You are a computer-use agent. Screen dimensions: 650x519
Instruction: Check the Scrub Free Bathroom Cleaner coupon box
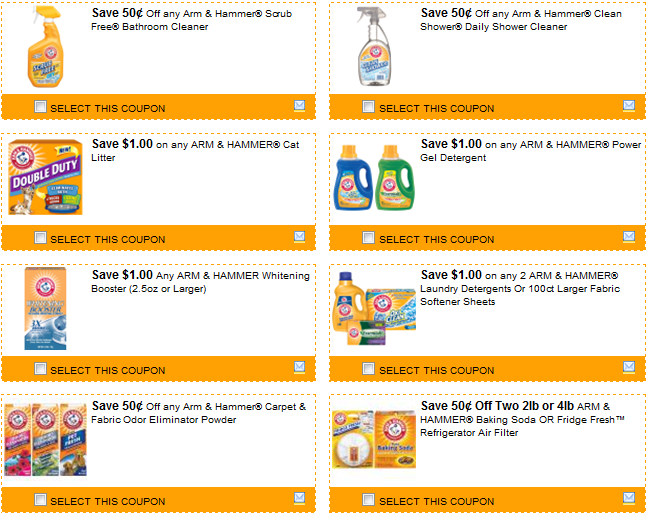click(x=40, y=107)
